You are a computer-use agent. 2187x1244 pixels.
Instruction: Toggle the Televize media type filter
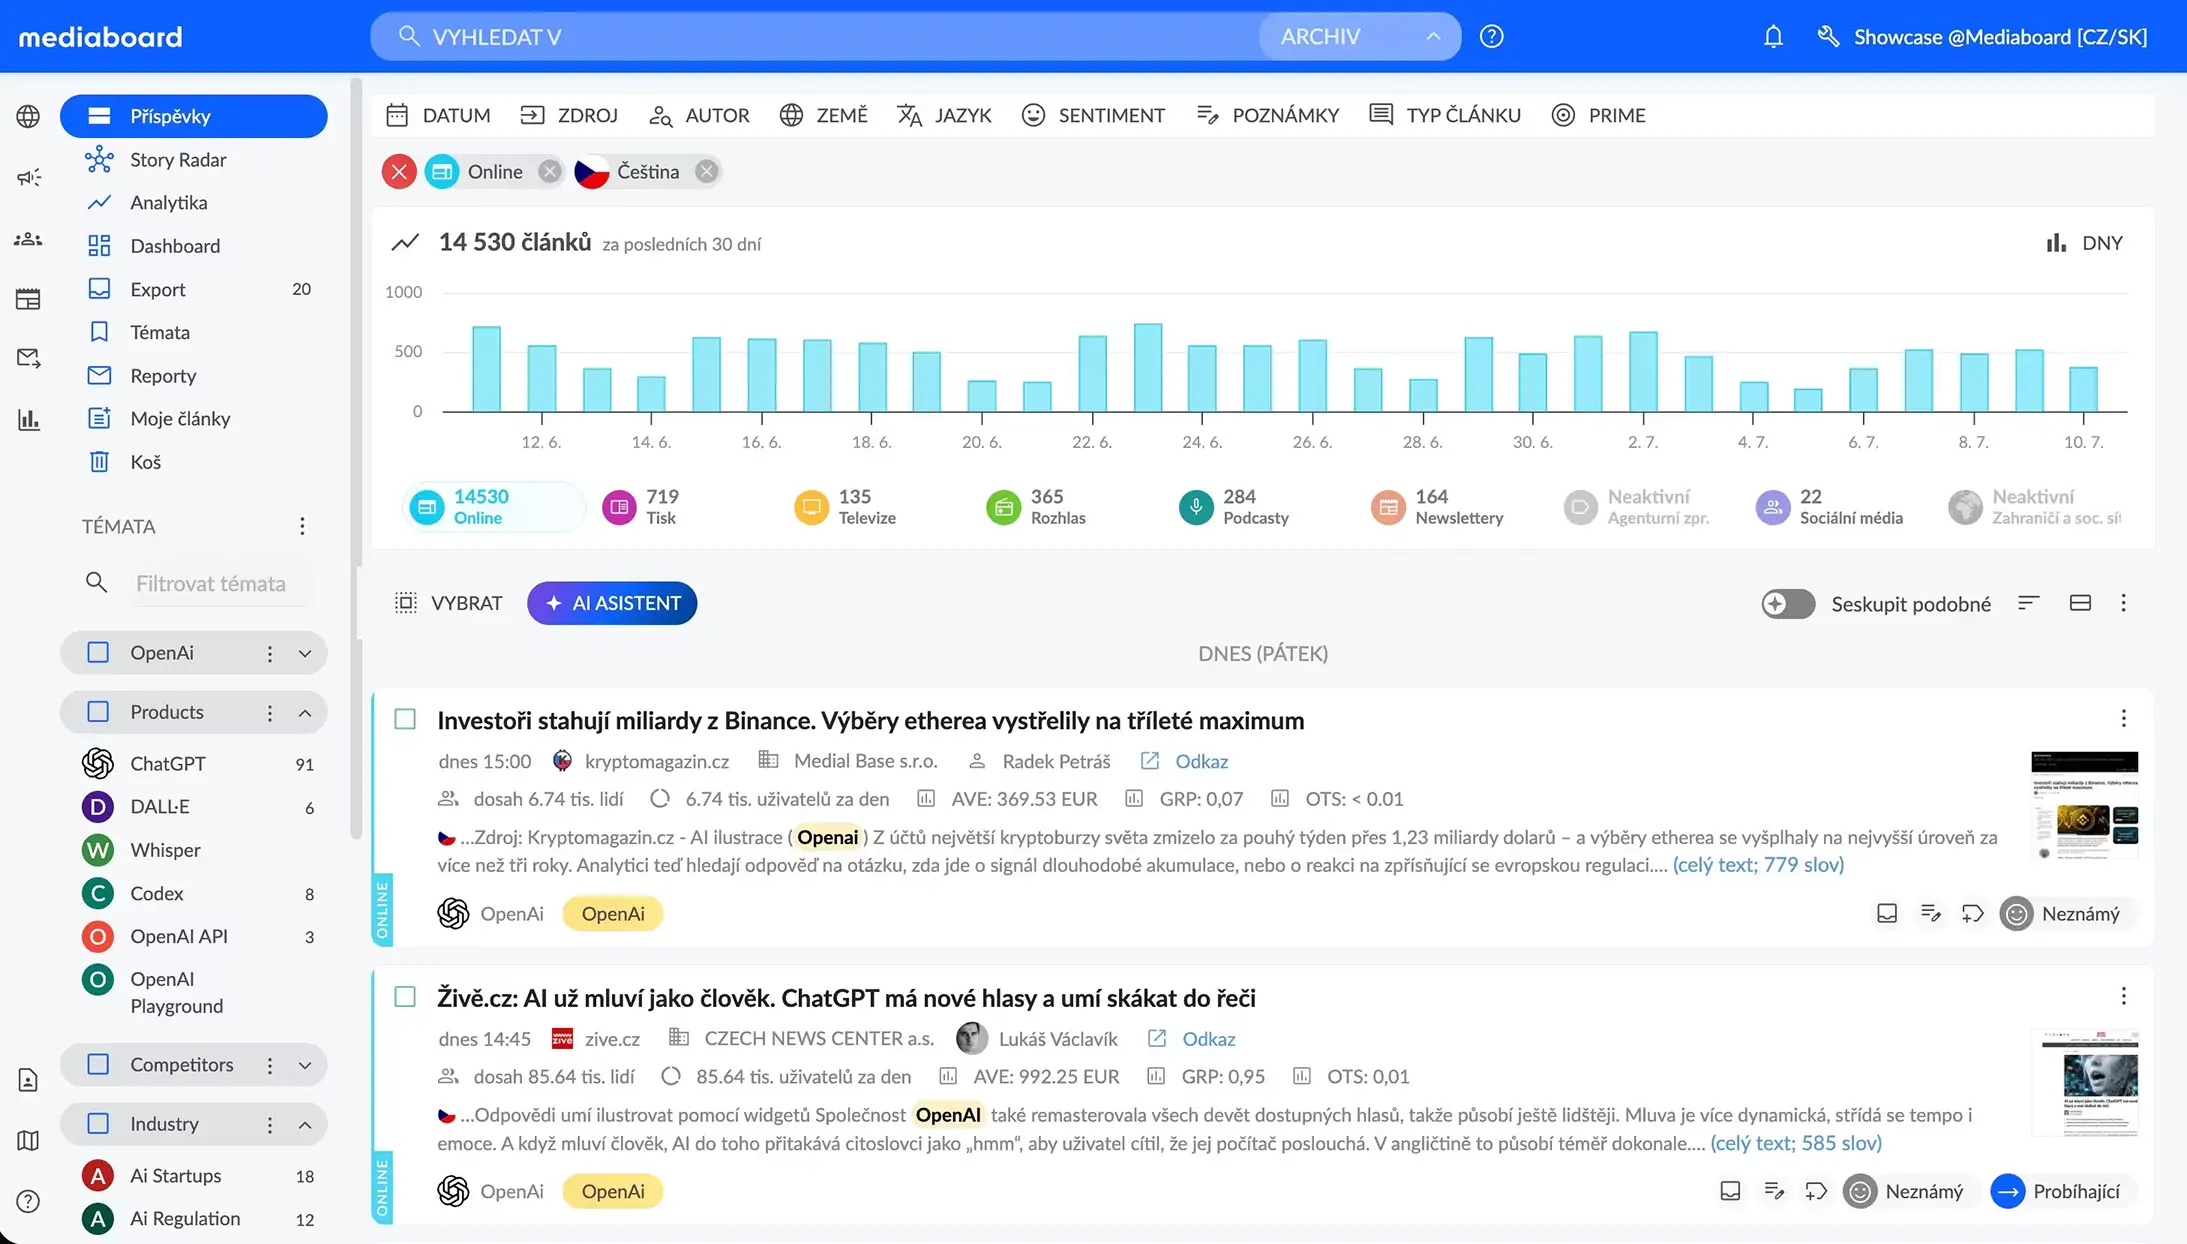pyautogui.click(x=845, y=507)
